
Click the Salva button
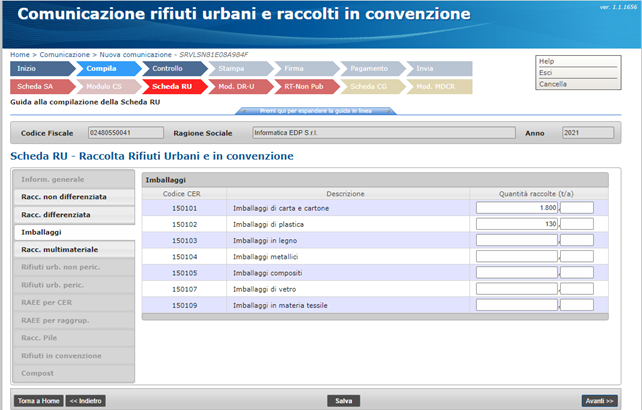(343, 400)
